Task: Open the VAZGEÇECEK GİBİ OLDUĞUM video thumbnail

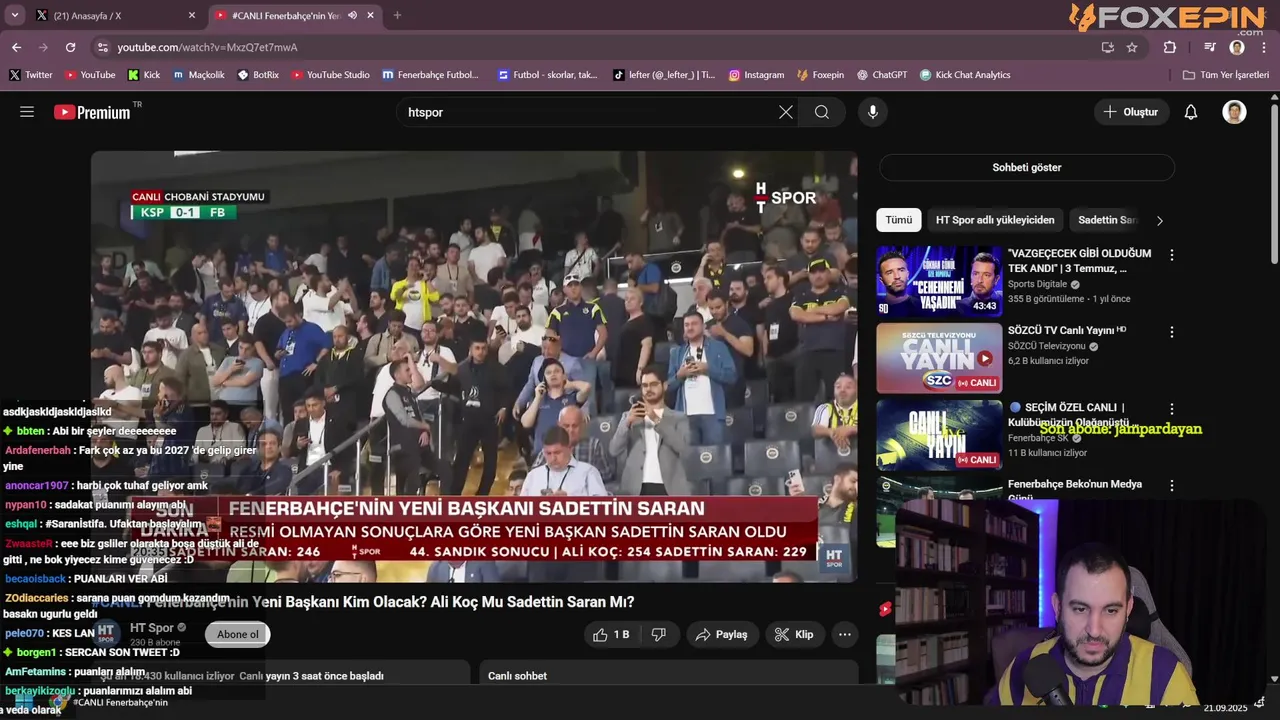Action: click(x=939, y=281)
